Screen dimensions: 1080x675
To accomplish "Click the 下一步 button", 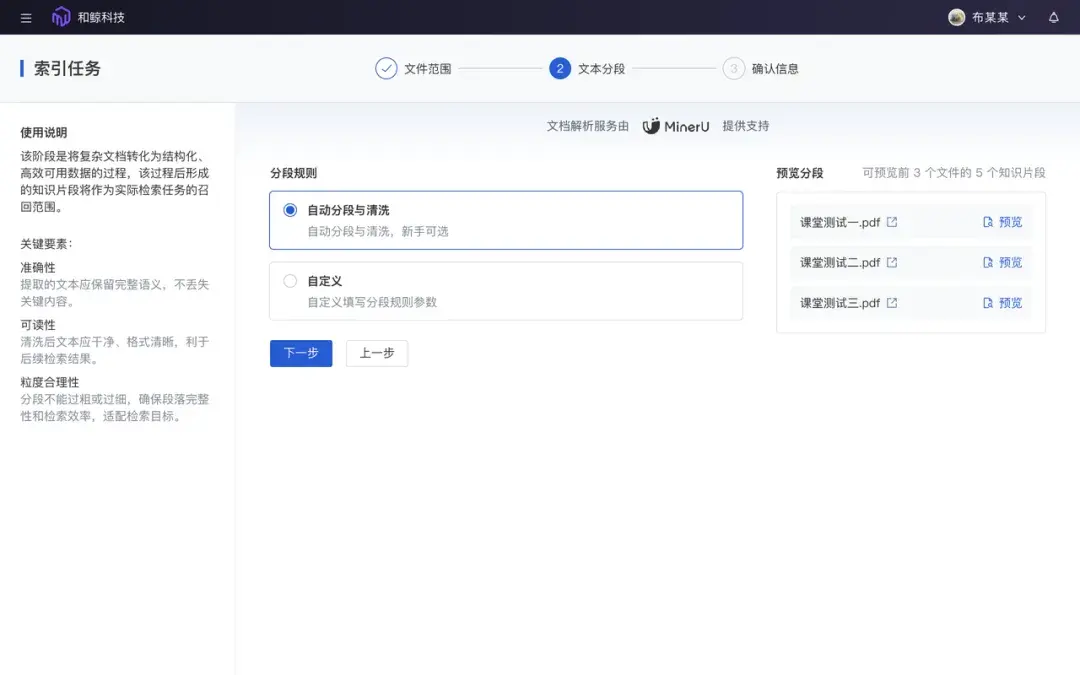I will pyautogui.click(x=300, y=353).
